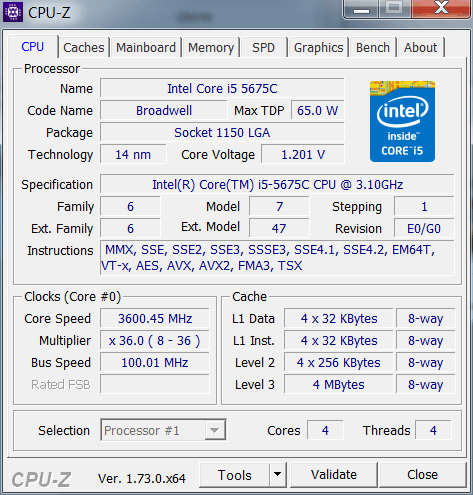Click the Name field Intel Core i5 5675C

(x=222, y=89)
